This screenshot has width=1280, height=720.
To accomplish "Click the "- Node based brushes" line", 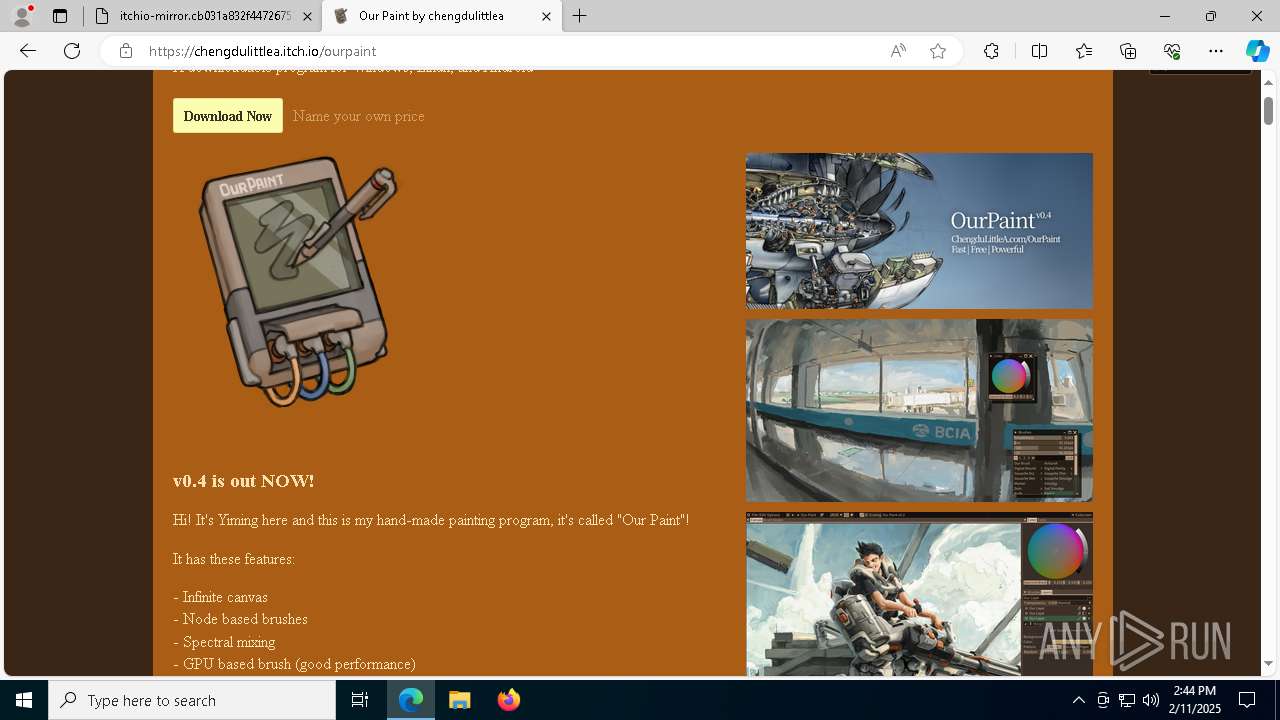I will [x=241, y=619].
